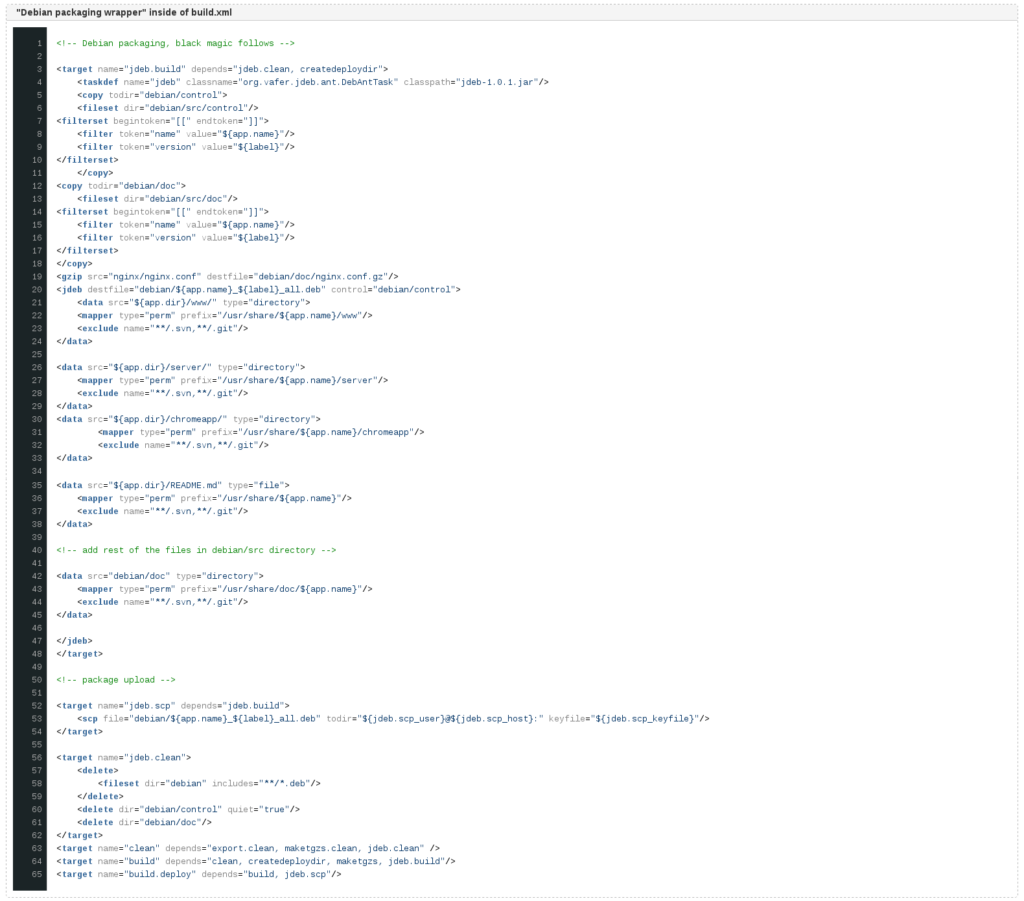1024x901 pixels.
Task: Click the scp file line with keyfile
Action: (393, 719)
